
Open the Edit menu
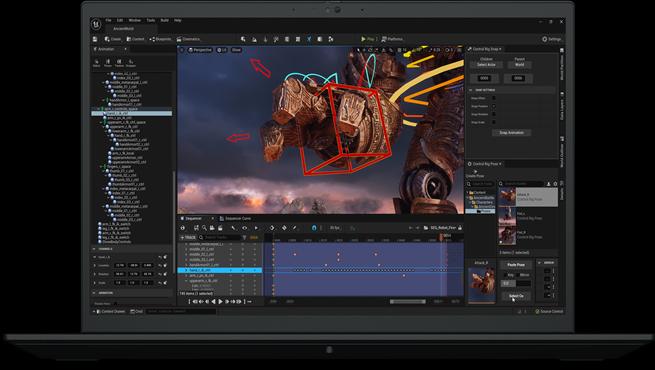tap(120, 20)
